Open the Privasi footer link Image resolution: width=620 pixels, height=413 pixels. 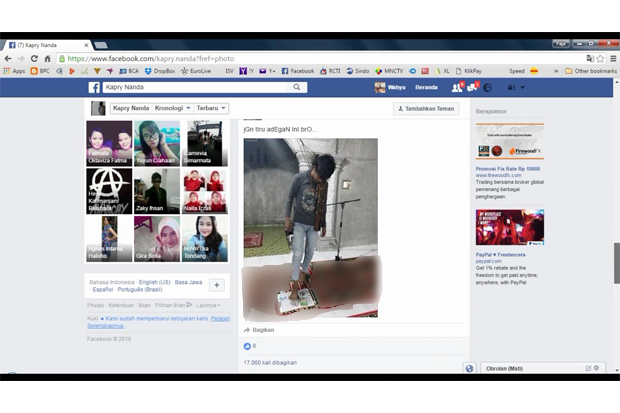point(95,305)
